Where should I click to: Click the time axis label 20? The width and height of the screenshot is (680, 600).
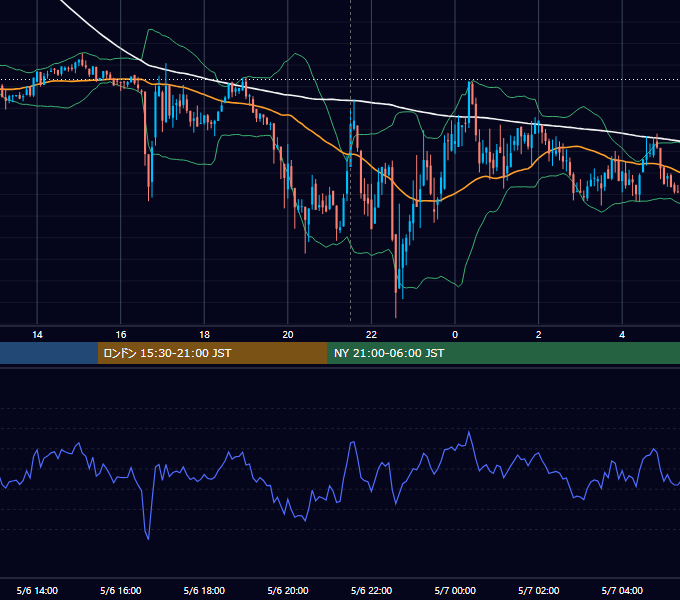tap(288, 335)
